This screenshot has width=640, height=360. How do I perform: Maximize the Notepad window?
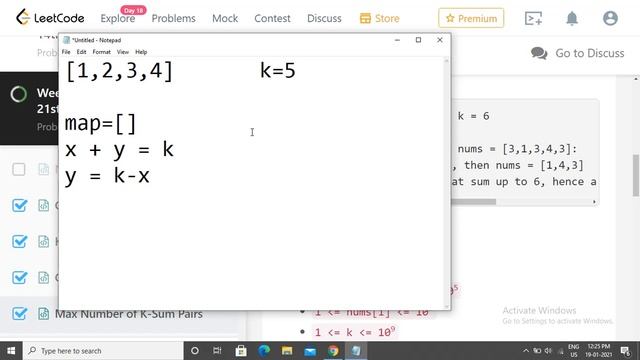(418, 40)
